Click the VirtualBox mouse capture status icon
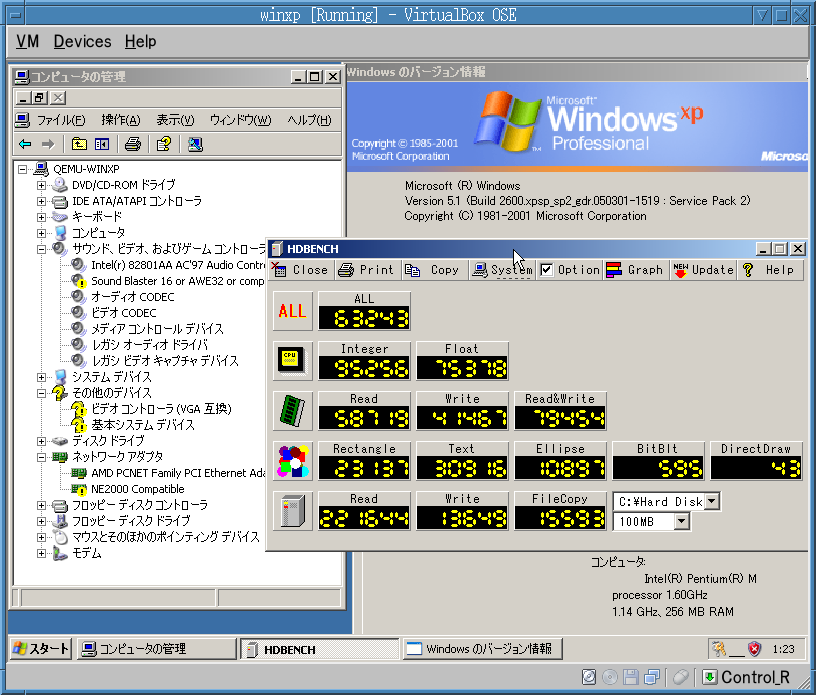Image resolution: width=816 pixels, height=695 pixels. (x=681, y=677)
